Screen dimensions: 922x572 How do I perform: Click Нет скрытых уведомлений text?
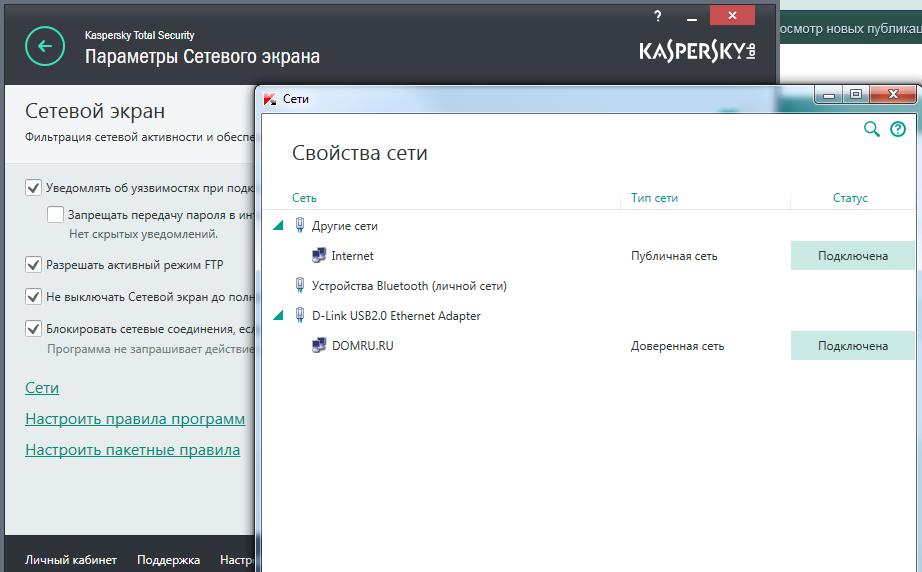click(143, 234)
